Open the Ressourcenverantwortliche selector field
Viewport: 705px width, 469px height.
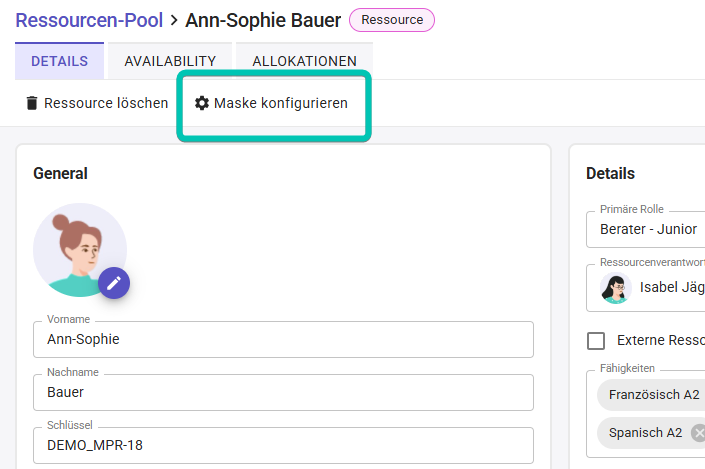646,288
